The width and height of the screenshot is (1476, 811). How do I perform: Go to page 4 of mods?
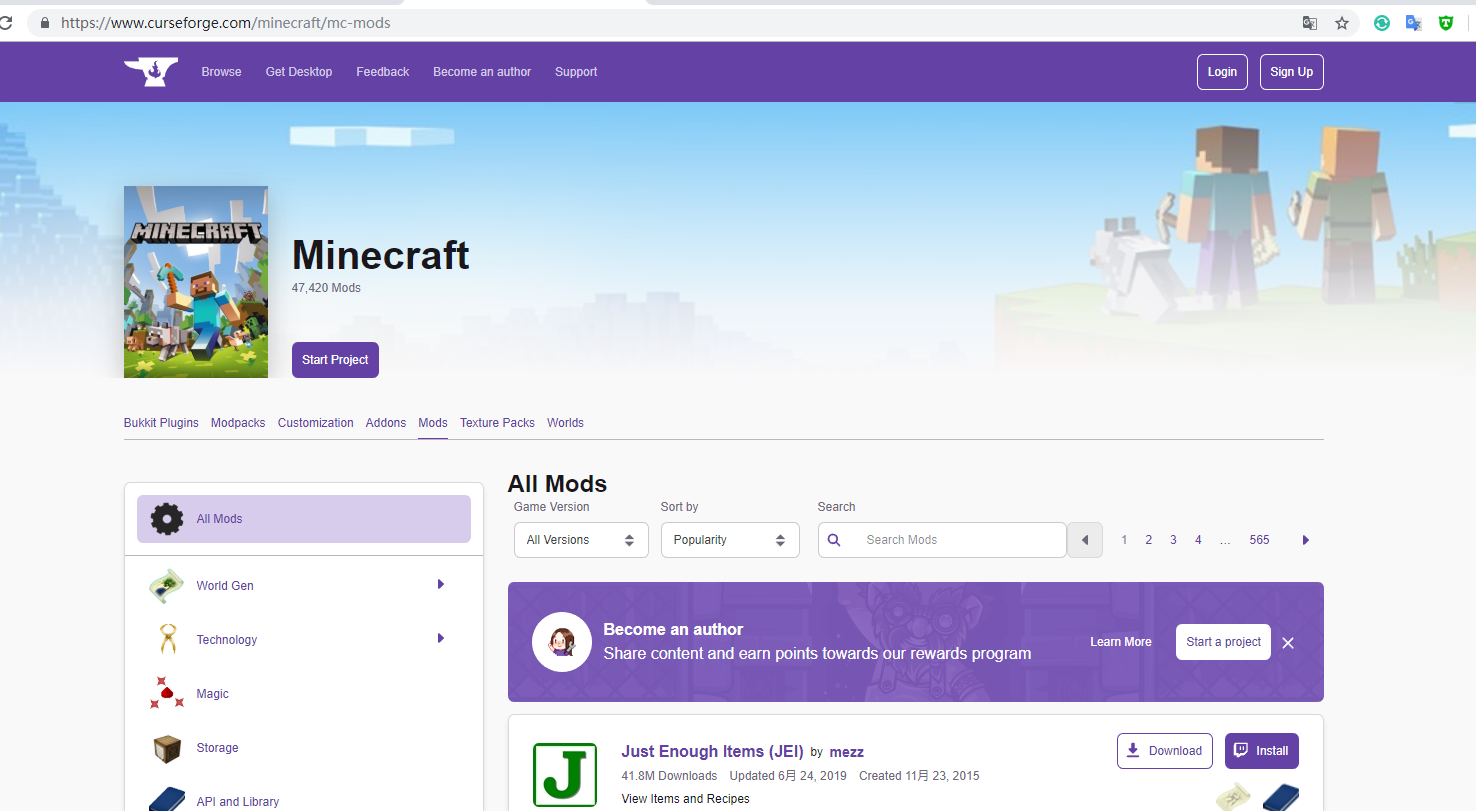pos(1198,540)
